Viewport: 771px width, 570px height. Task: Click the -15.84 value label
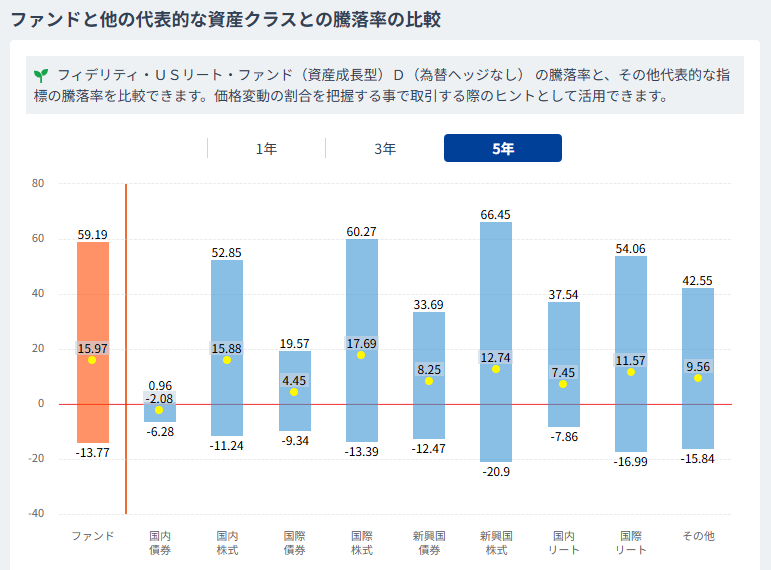(x=697, y=459)
